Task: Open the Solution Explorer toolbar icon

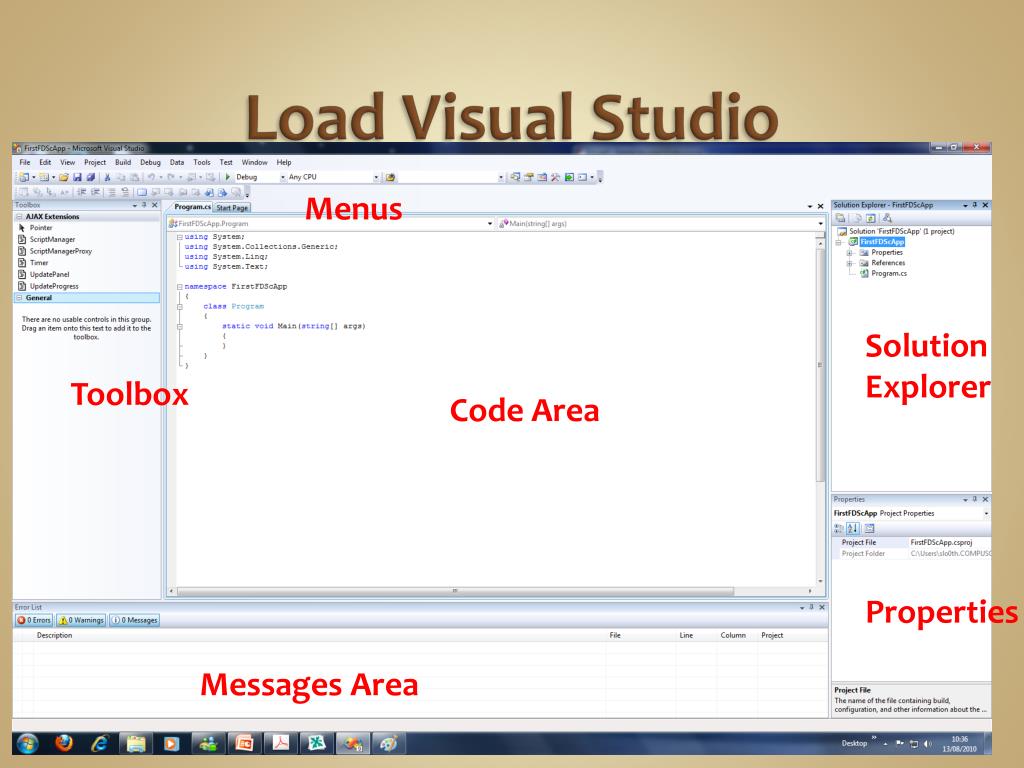Action: pyautogui.click(x=515, y=177)
